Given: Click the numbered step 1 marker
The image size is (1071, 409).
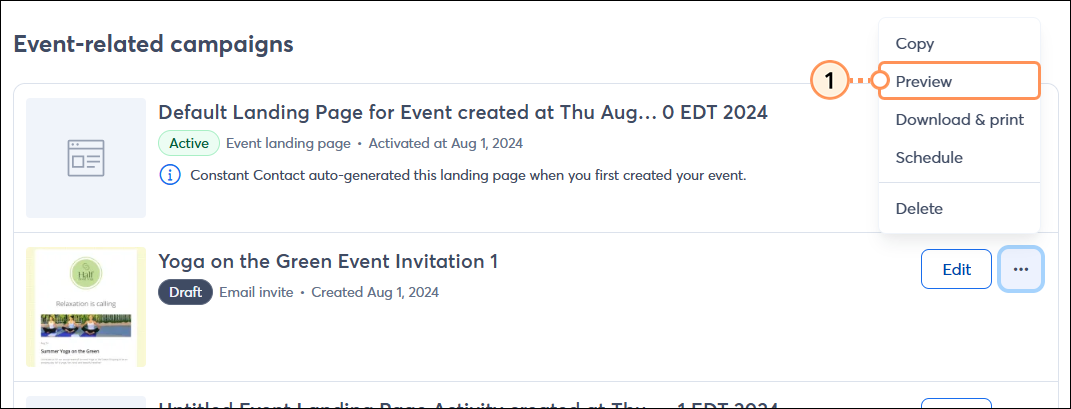Looking at the screenshot, I should tap(829, 81).
